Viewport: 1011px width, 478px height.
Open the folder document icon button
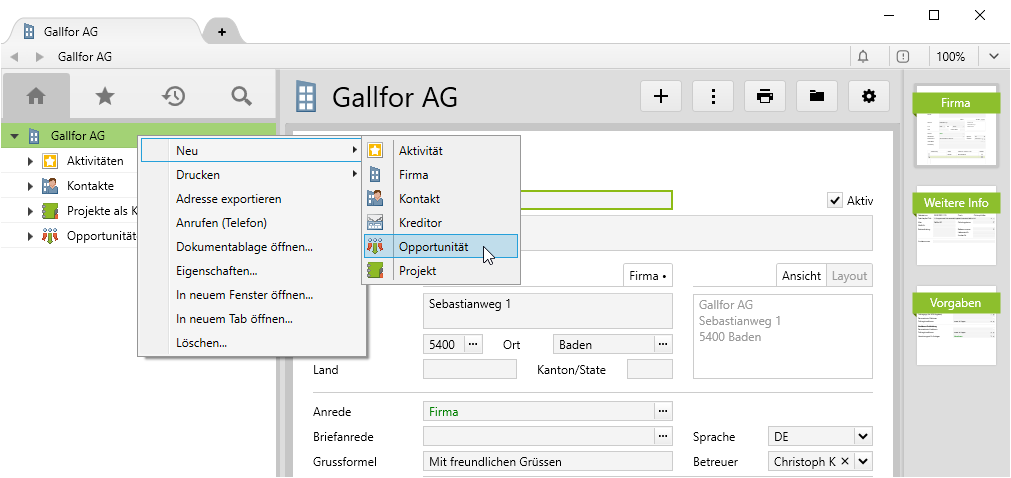pyautogui.click(x=817, y=96)
